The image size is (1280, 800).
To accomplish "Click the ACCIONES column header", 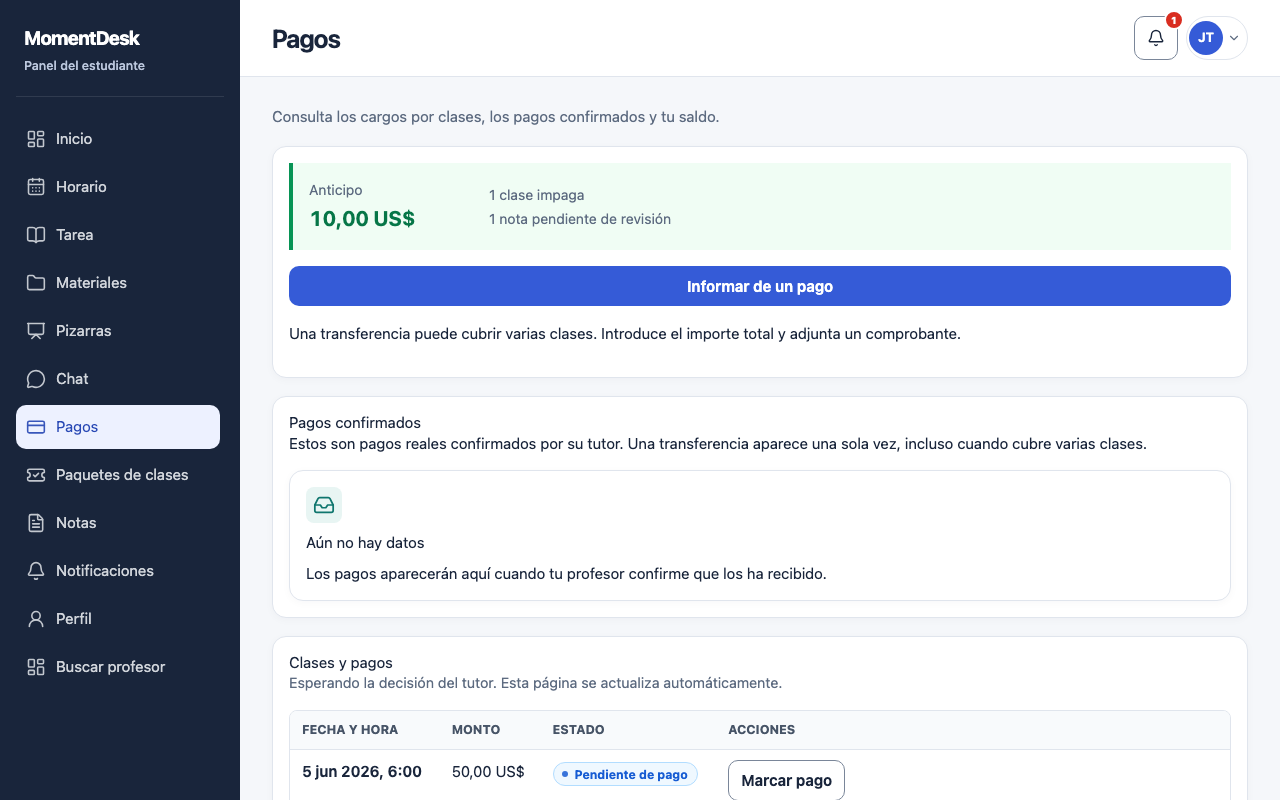I will [761, 730].
